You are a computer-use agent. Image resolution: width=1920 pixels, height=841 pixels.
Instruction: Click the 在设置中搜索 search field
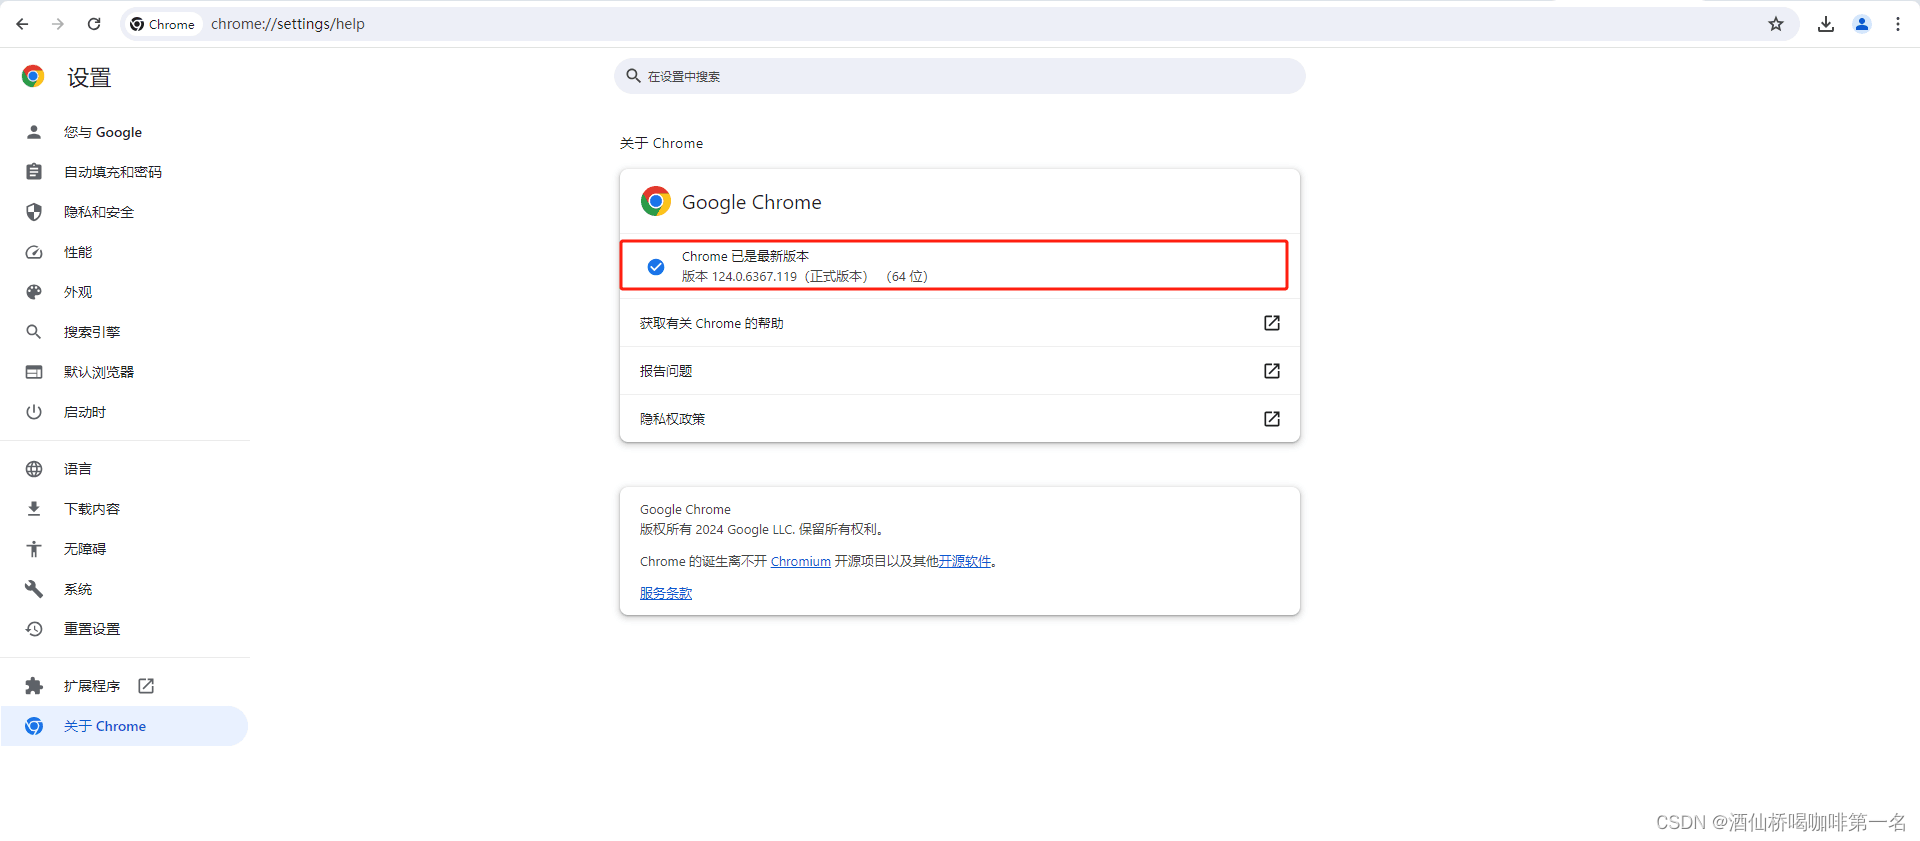pos(960,76)
